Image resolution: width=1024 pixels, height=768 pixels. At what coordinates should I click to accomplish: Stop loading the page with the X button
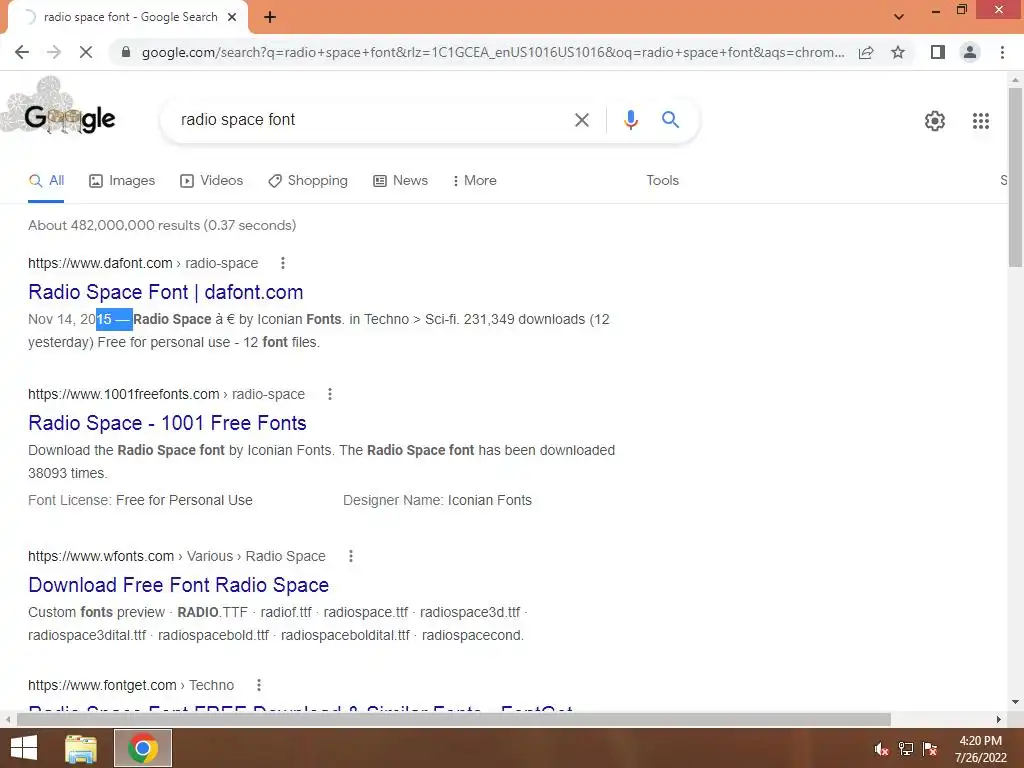coord(86,52)
